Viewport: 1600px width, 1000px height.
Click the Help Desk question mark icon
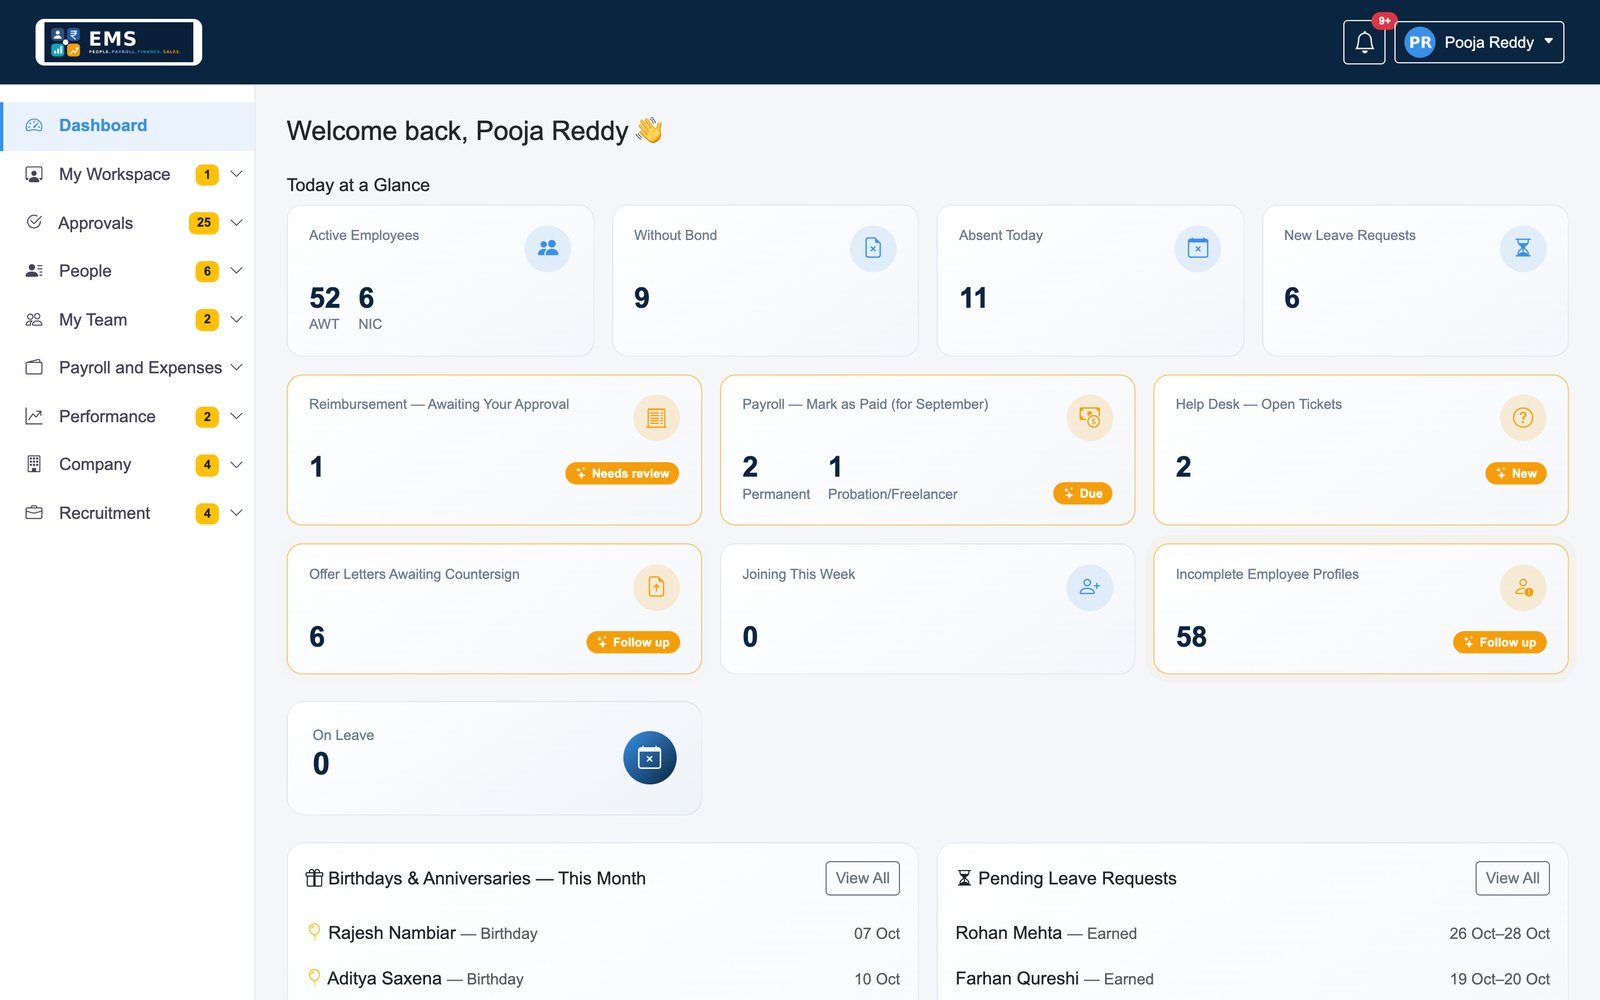pyautogui.click(x=1523, y=418)
